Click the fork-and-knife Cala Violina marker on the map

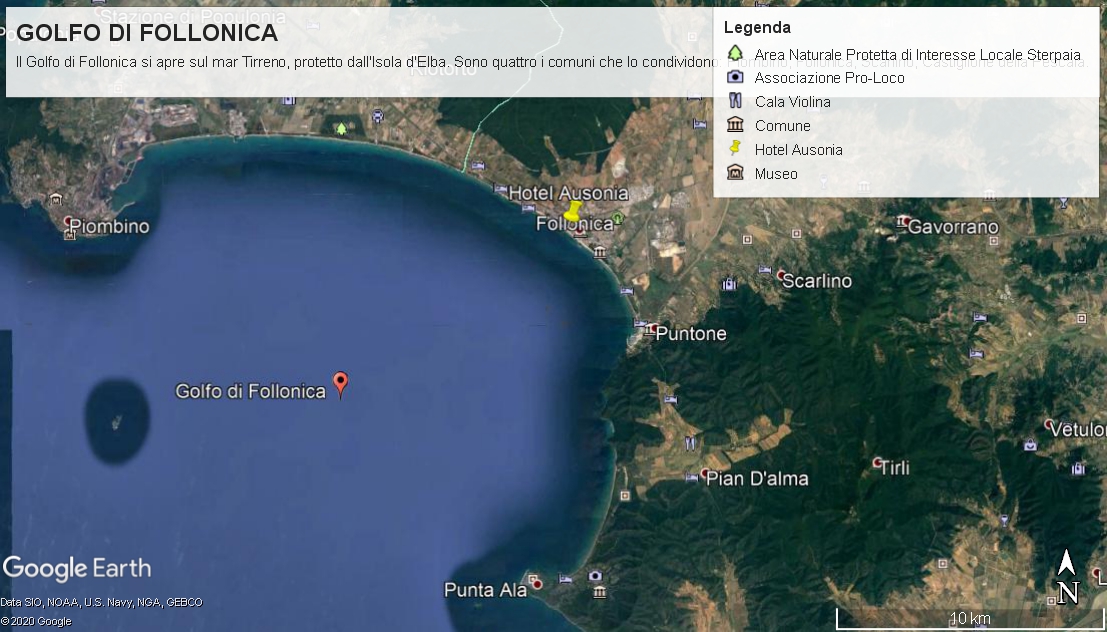pos(690,443)
